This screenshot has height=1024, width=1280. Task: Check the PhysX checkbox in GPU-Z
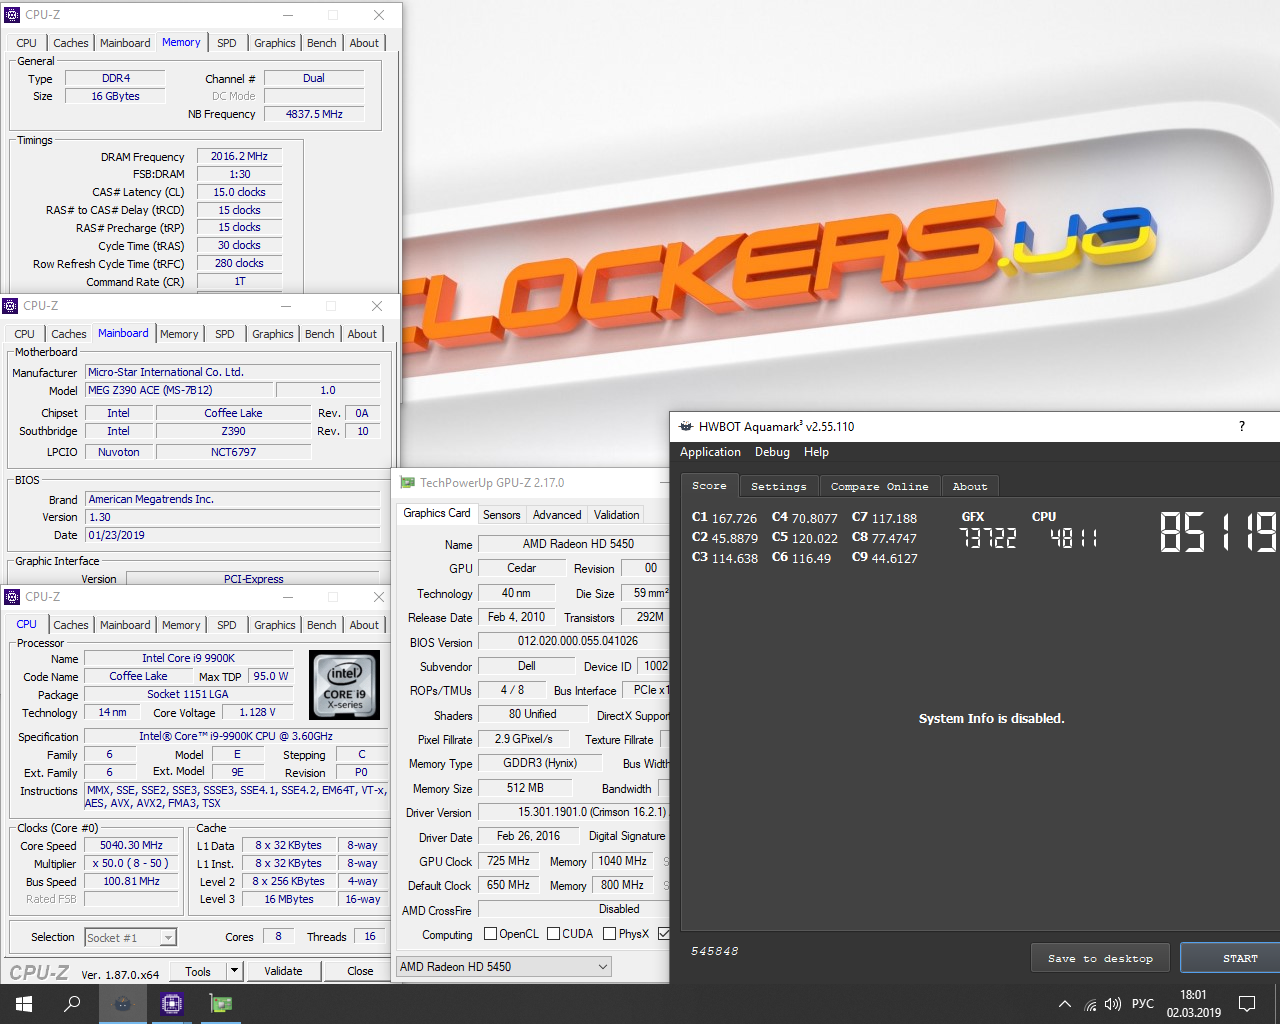click(609, 934)
